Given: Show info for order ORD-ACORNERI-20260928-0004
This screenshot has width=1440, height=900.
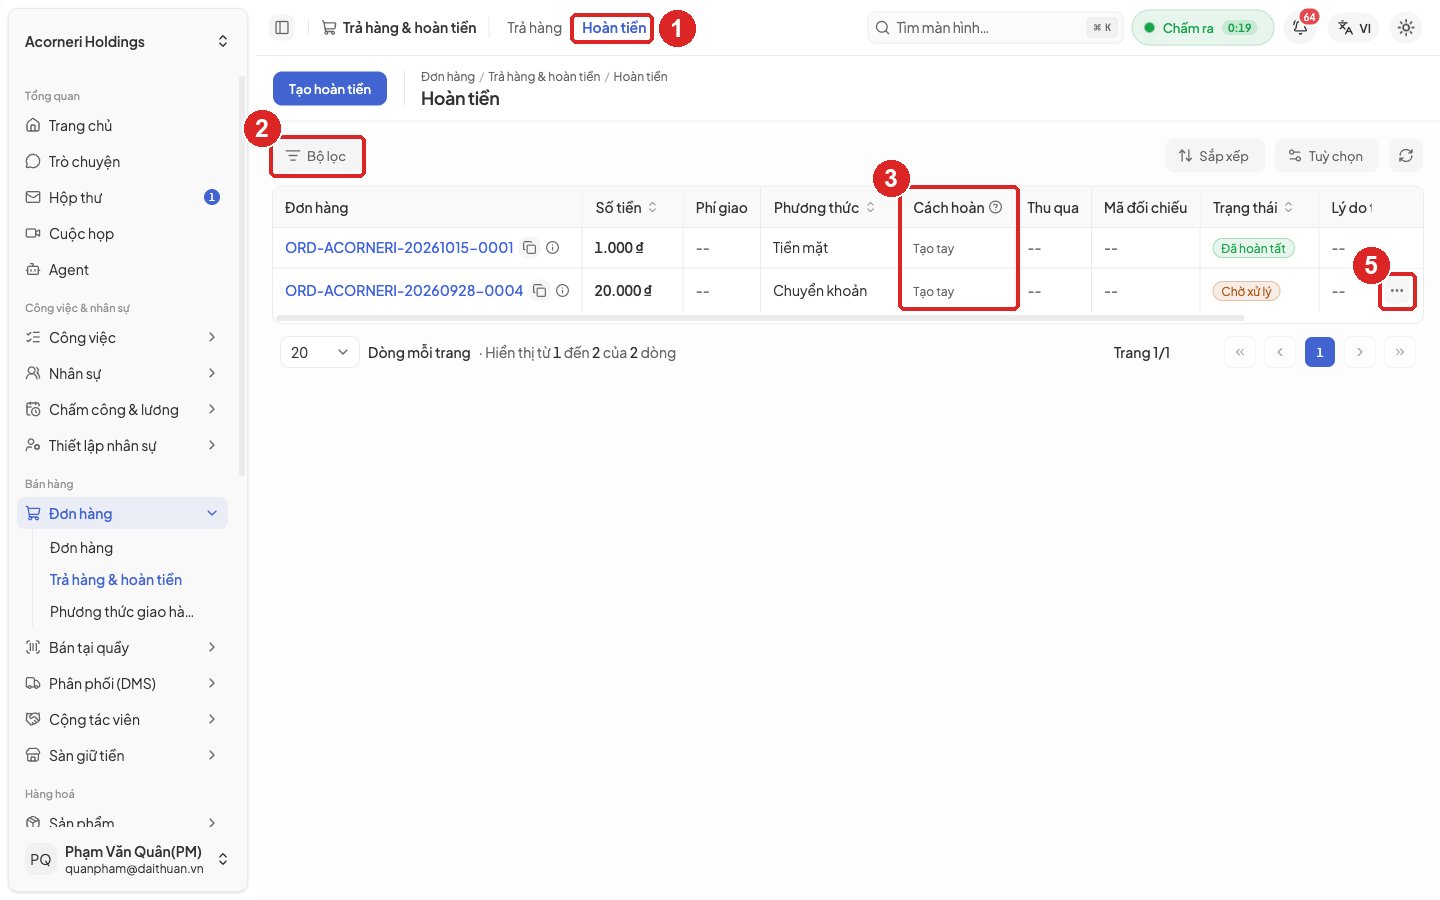Looking at the screenshot, I should 562,291.
